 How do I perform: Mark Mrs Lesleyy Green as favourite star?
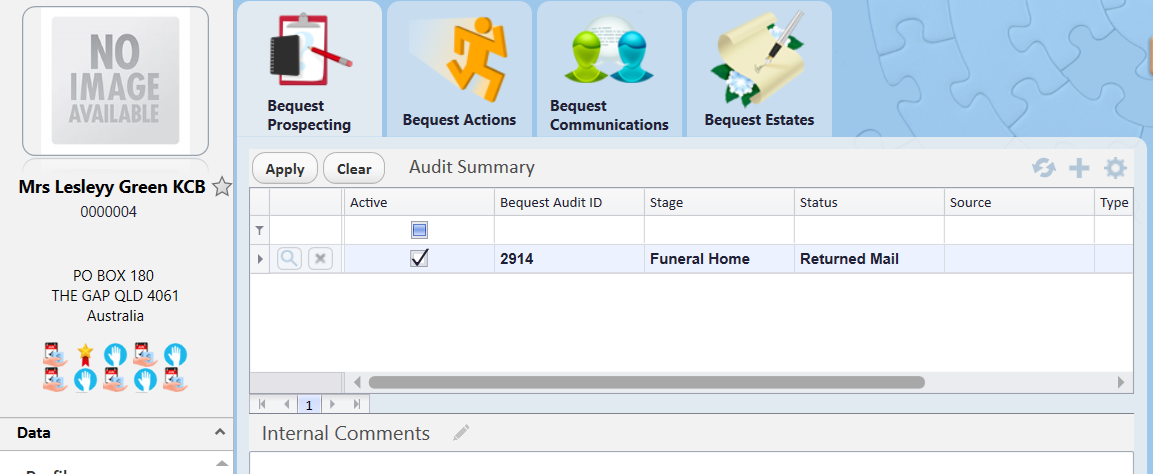(221, 187)
